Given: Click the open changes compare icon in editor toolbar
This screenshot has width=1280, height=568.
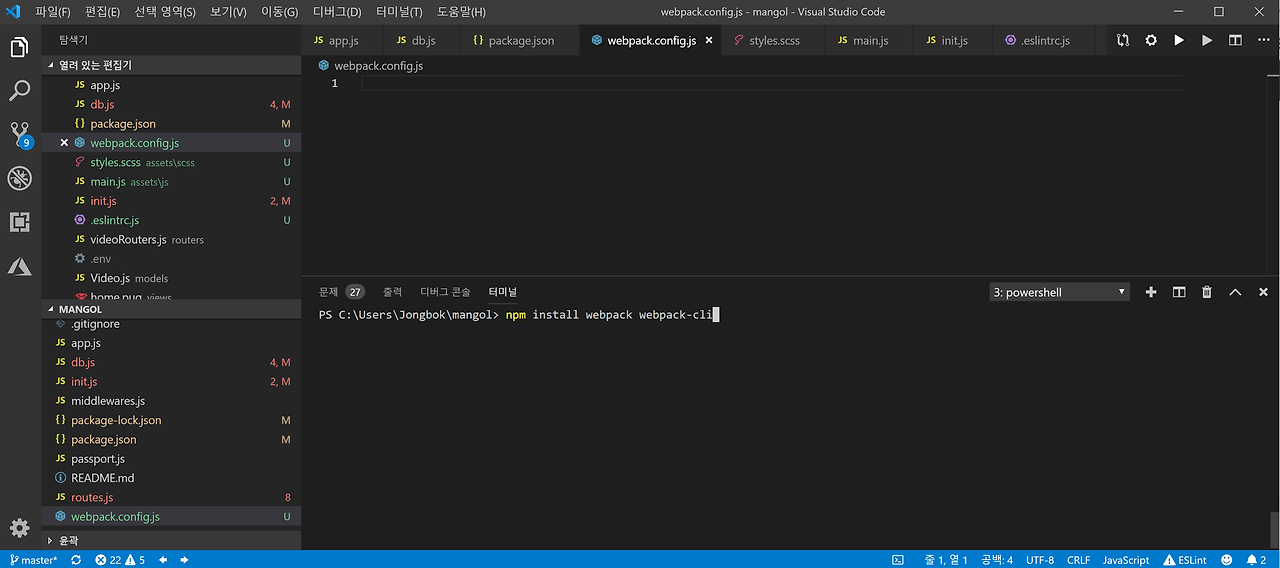Looking at the screenshot, I should pyautogui.click(x=1123, y=40).
